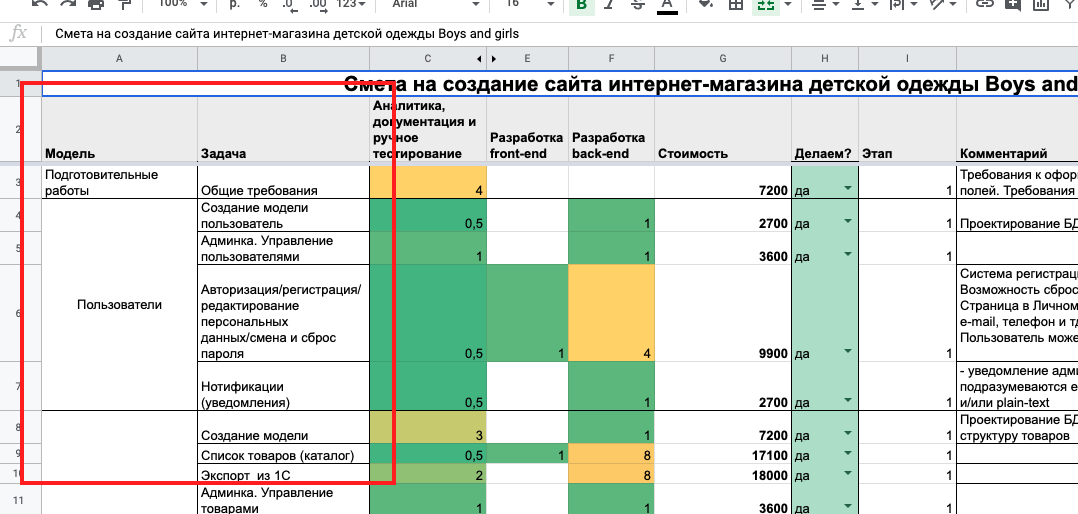This screenshot has height=514, width=1078.
Task: Toggle Italic formatting
Action: [x=610, y=4]
